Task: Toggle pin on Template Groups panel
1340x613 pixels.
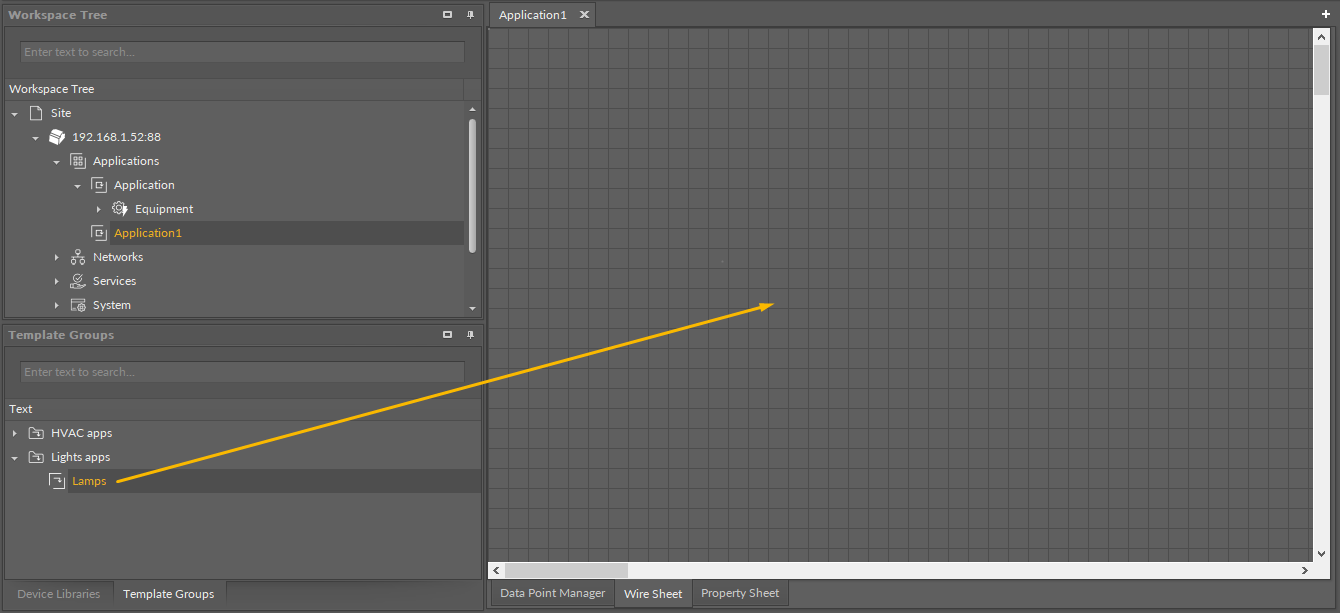Action: (x=470, y=335)
